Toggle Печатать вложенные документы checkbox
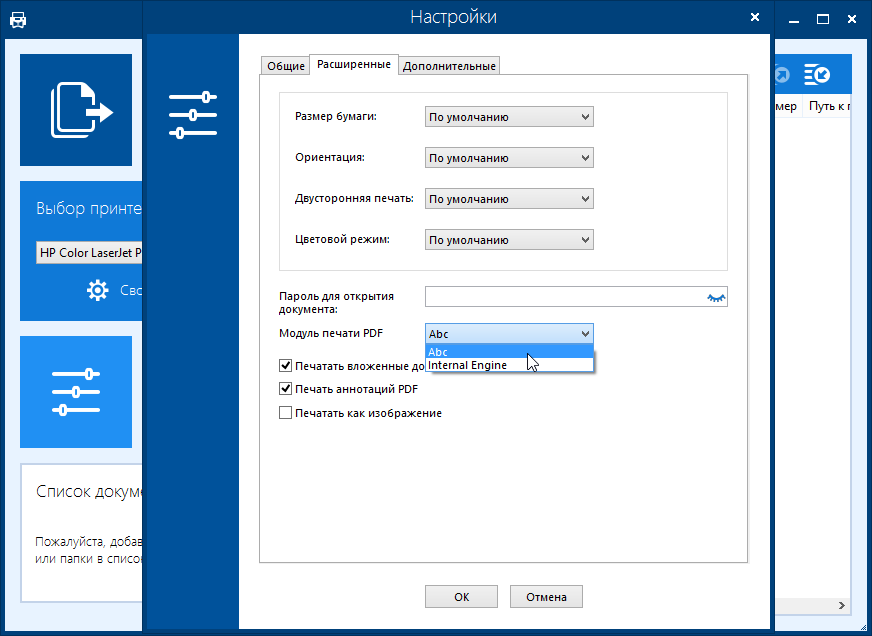The image size is (872, 636). point(285,365)
